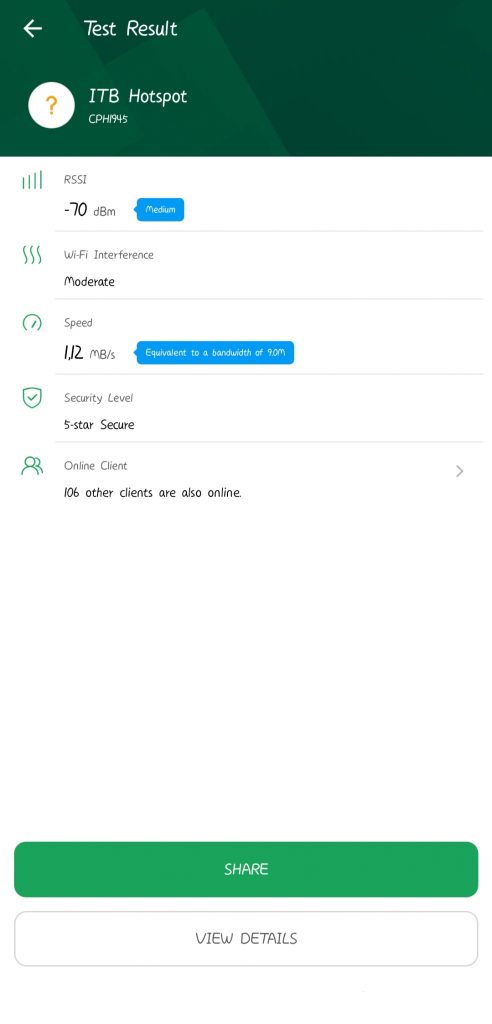Tap the Wi-Fi Interference waves icon
Viewport: 492px width, 1024px height.
point(32,255)
